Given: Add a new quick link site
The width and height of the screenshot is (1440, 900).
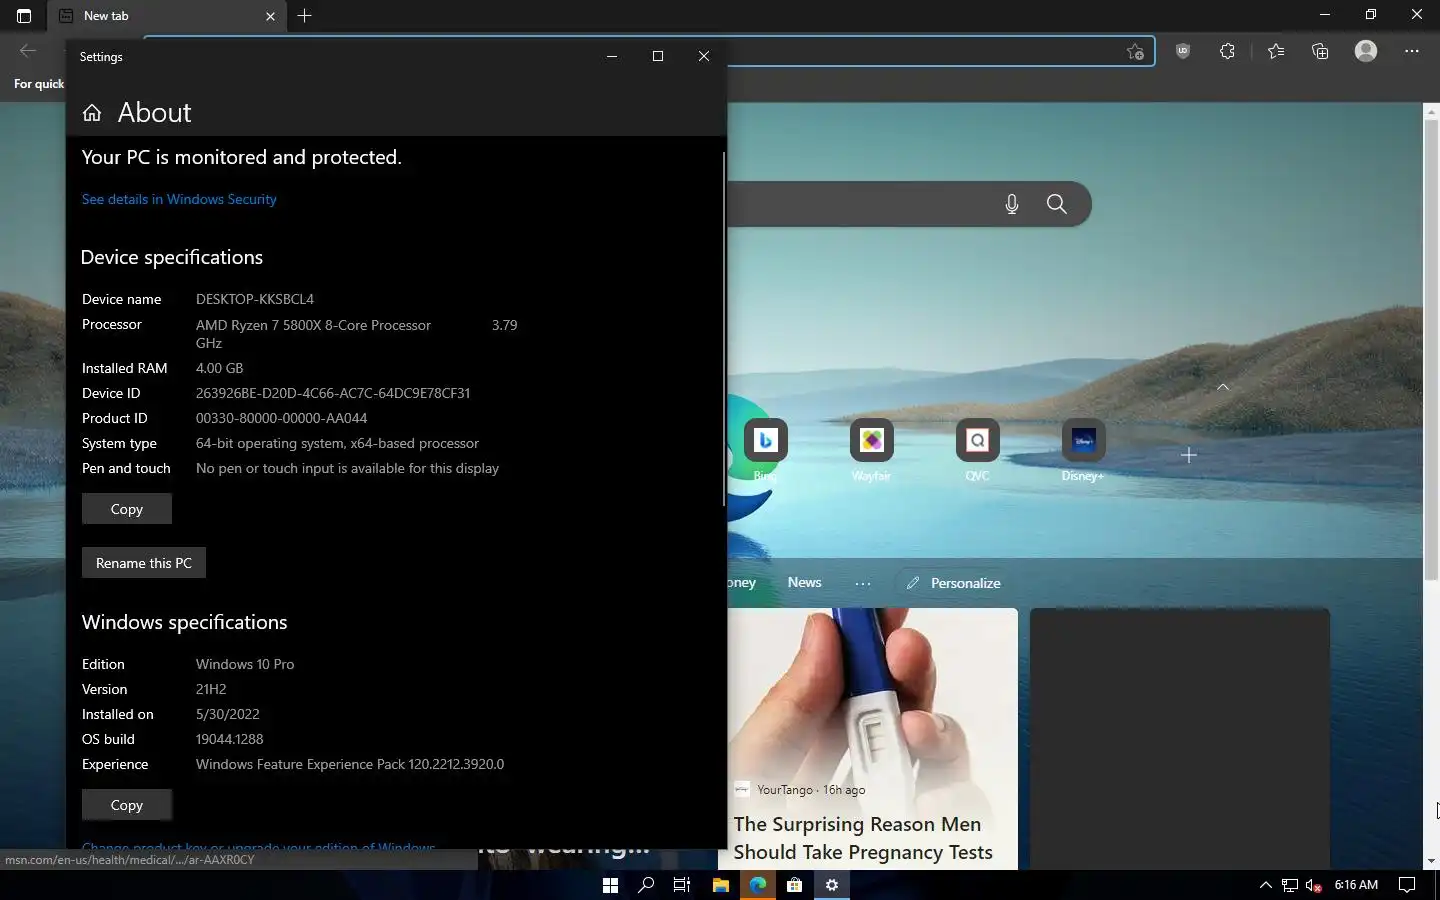Looking at the screenshot, I should pos(1189,455).
